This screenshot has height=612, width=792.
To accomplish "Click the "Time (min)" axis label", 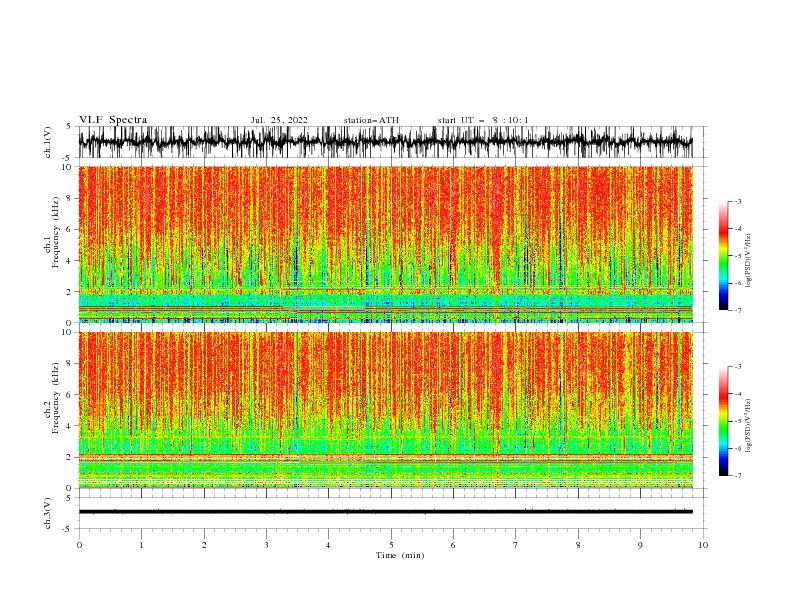I will click(400, 555).
